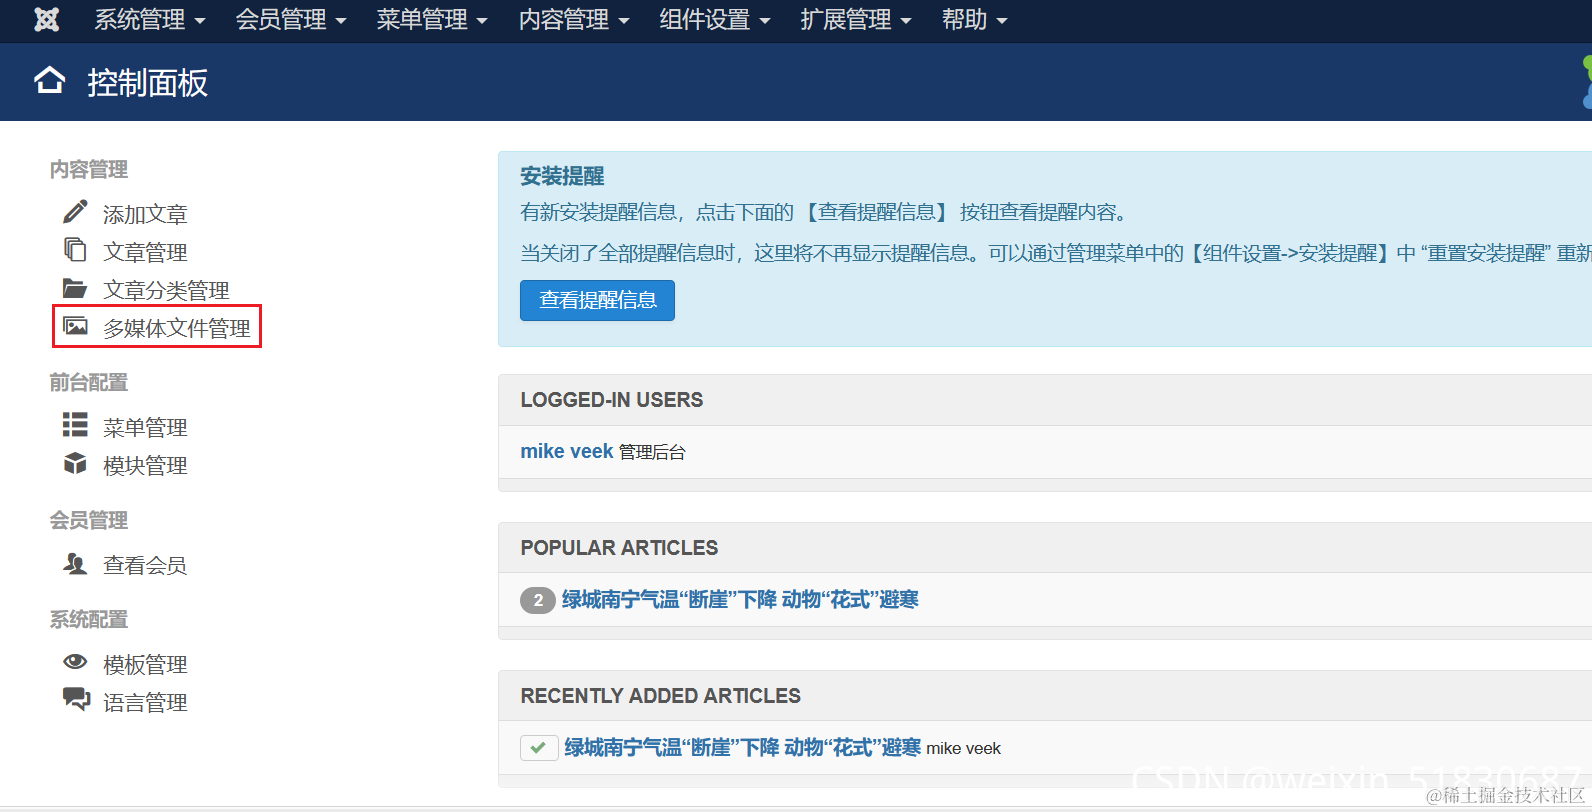Click the Joomla logo icon
The width and height of the screenshot is (1592, 812).
[x=47, y=19]
